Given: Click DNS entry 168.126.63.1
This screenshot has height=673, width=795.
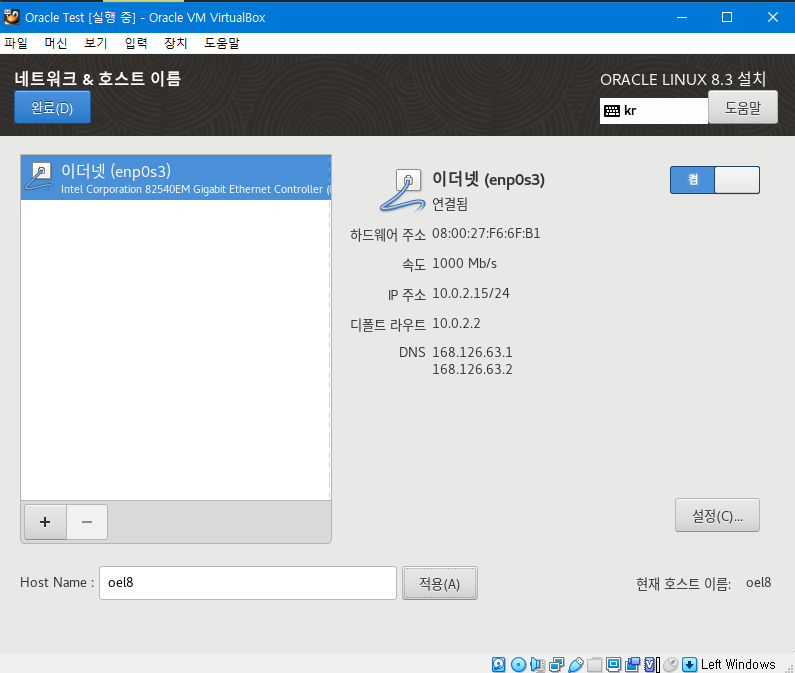Looking at the screenshot, I should click(x=472, y=352).
